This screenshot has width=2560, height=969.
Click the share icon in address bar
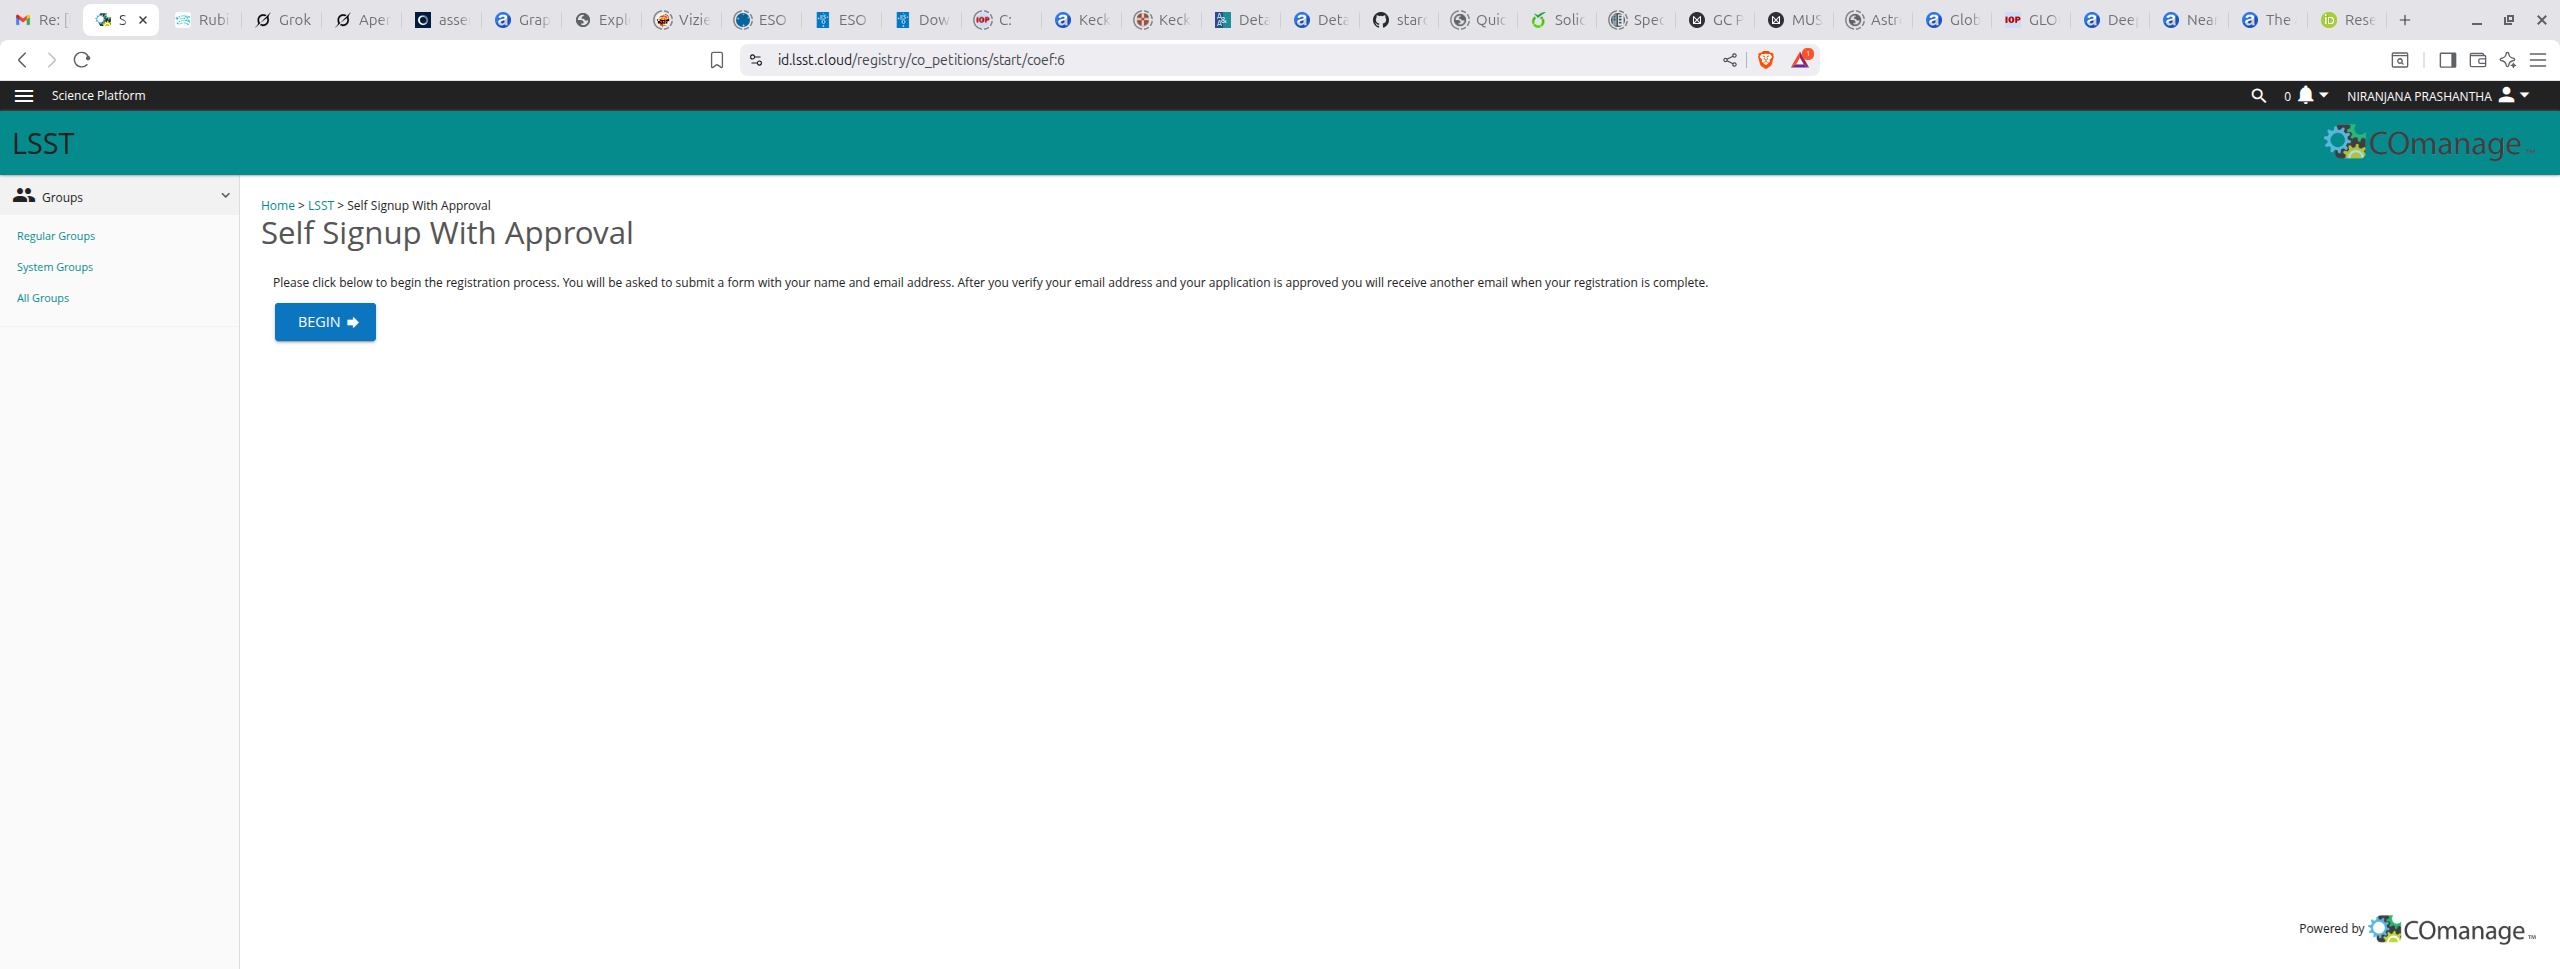(1730, 60)
